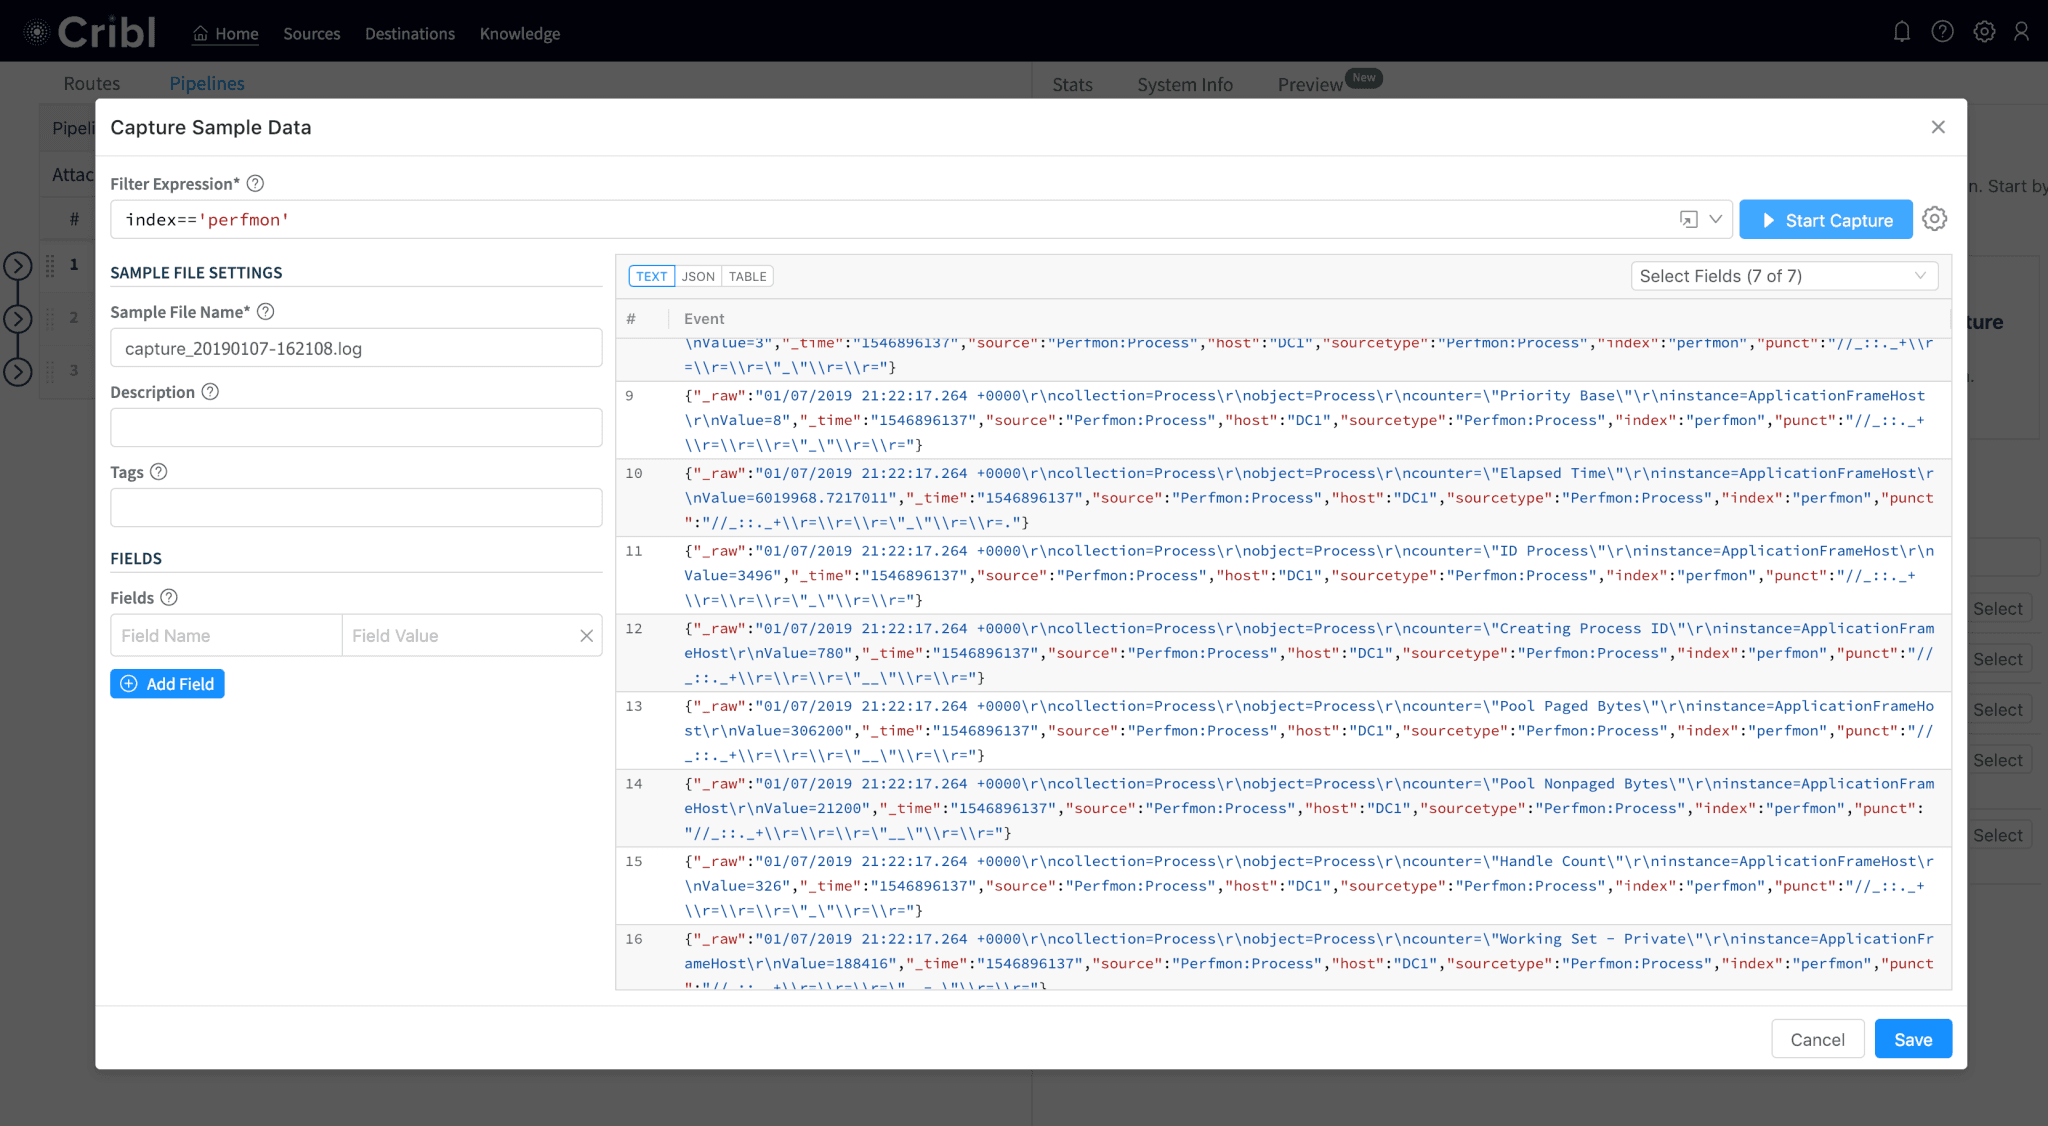Click the Description help icon
Image resolution: width=2048 pixels, height=1126 pixels.
(210, 392)
